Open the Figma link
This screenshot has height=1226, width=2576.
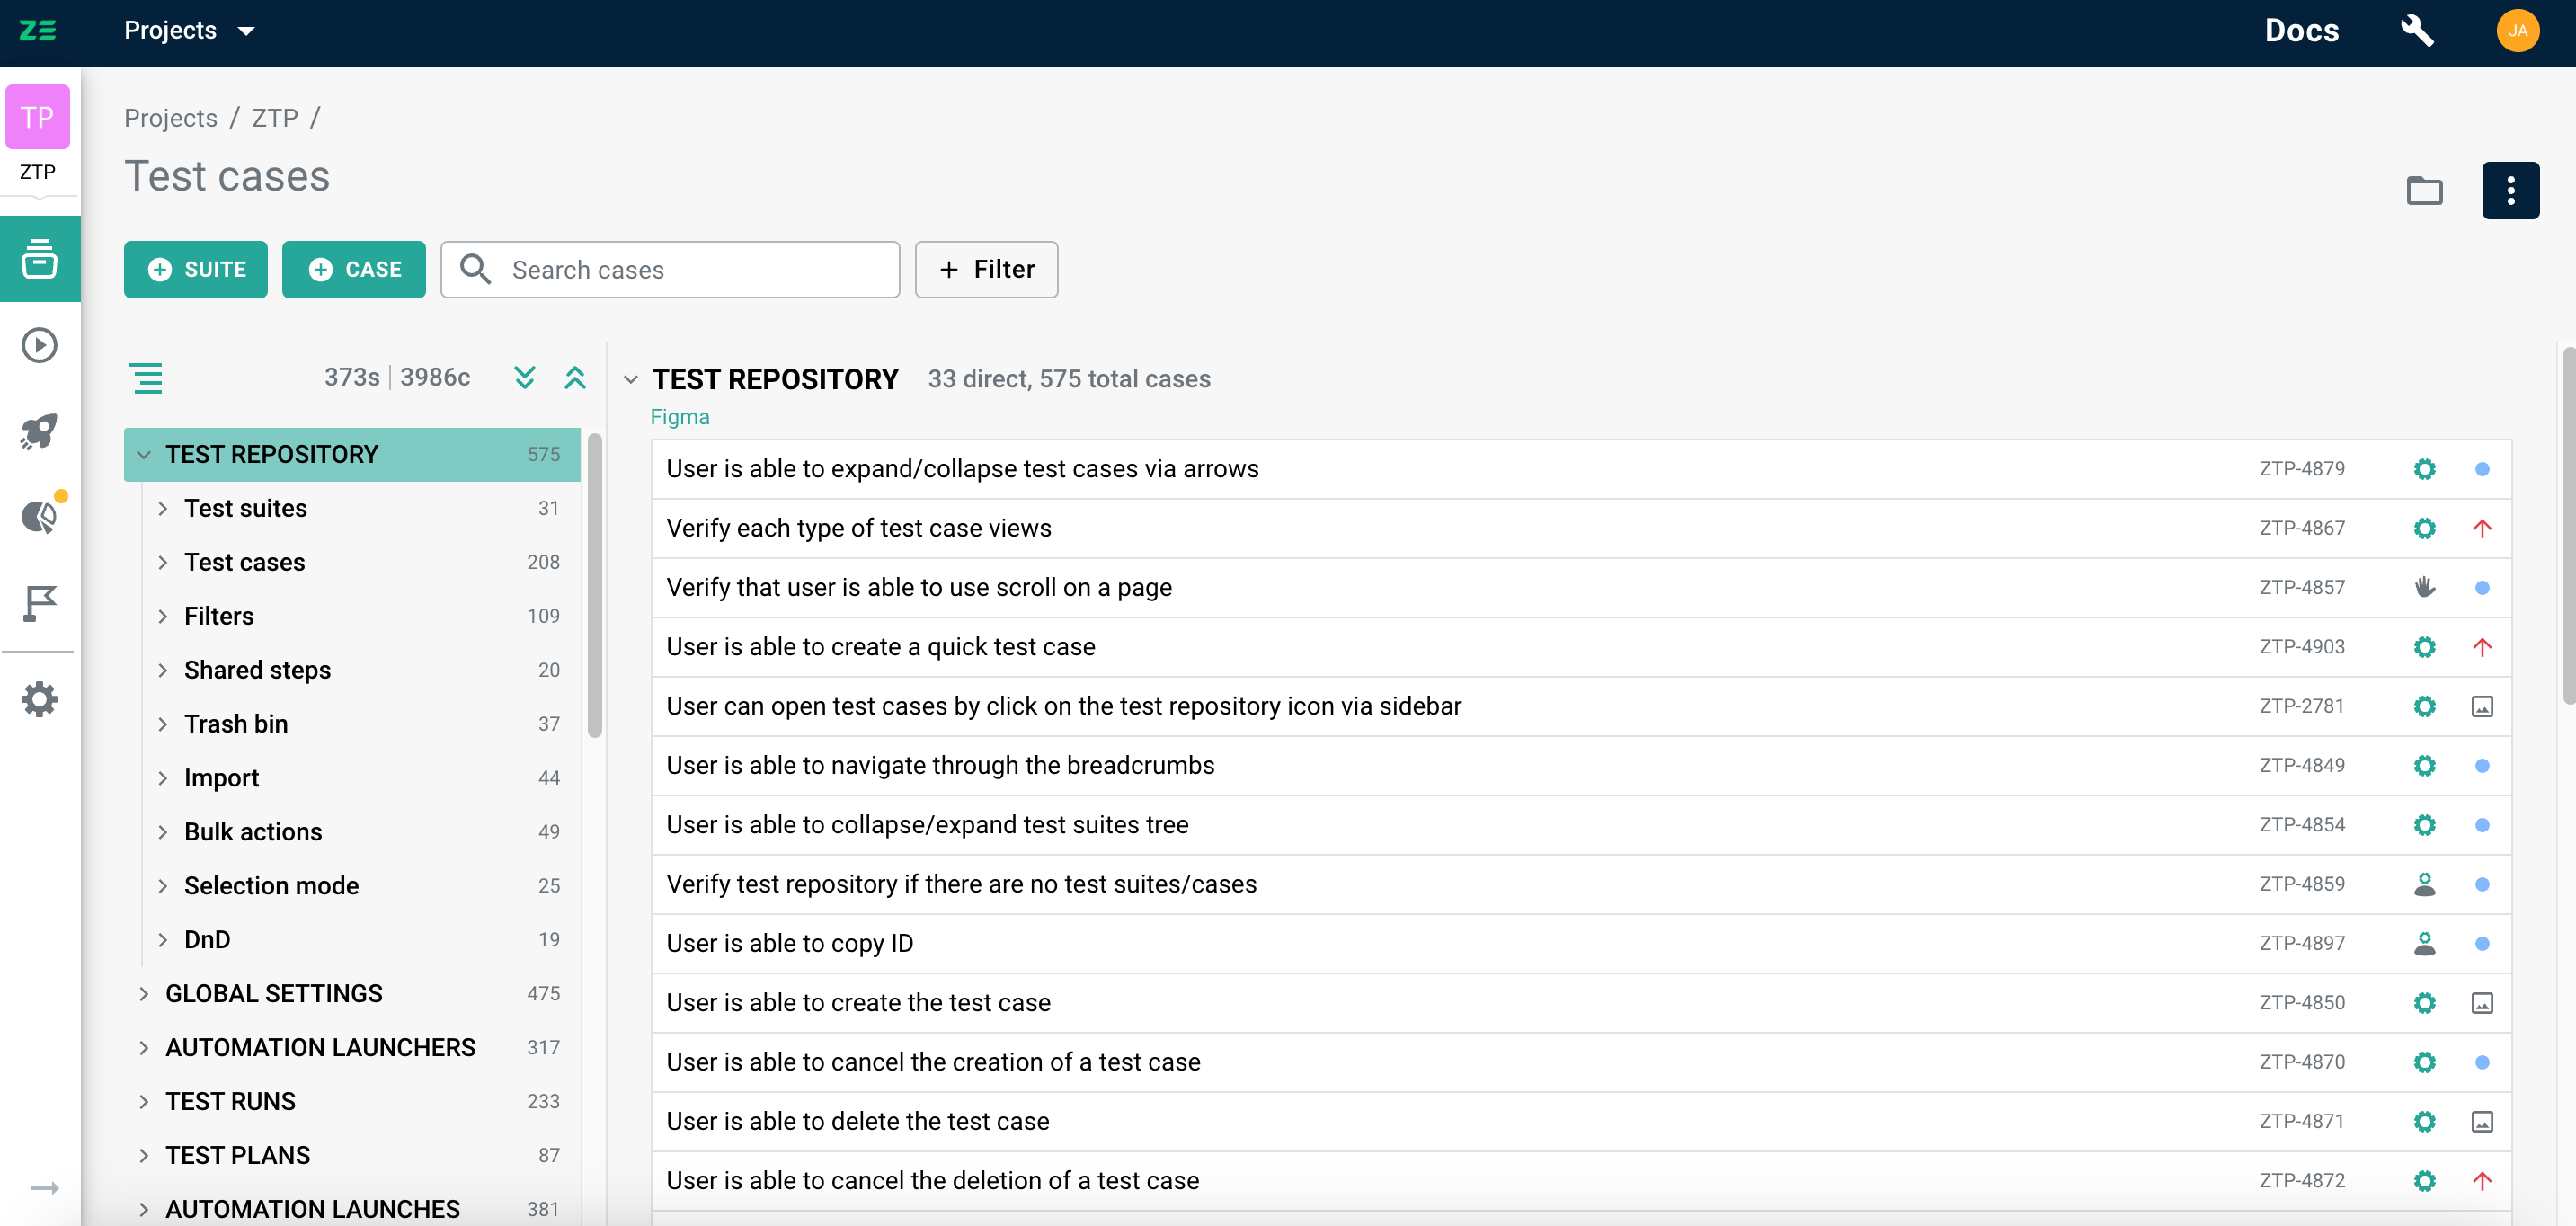(x=679, y=417)
